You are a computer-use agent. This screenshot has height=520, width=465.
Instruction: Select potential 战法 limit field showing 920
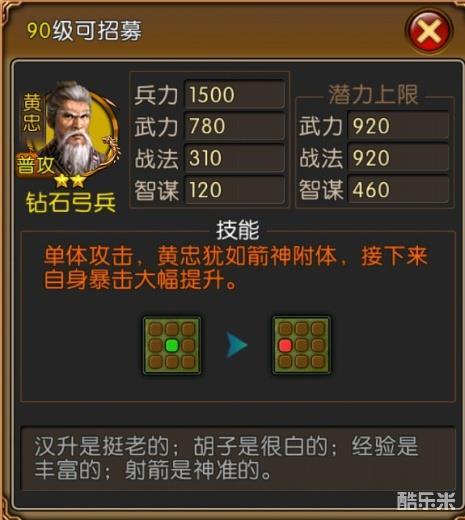pos(398,158)
